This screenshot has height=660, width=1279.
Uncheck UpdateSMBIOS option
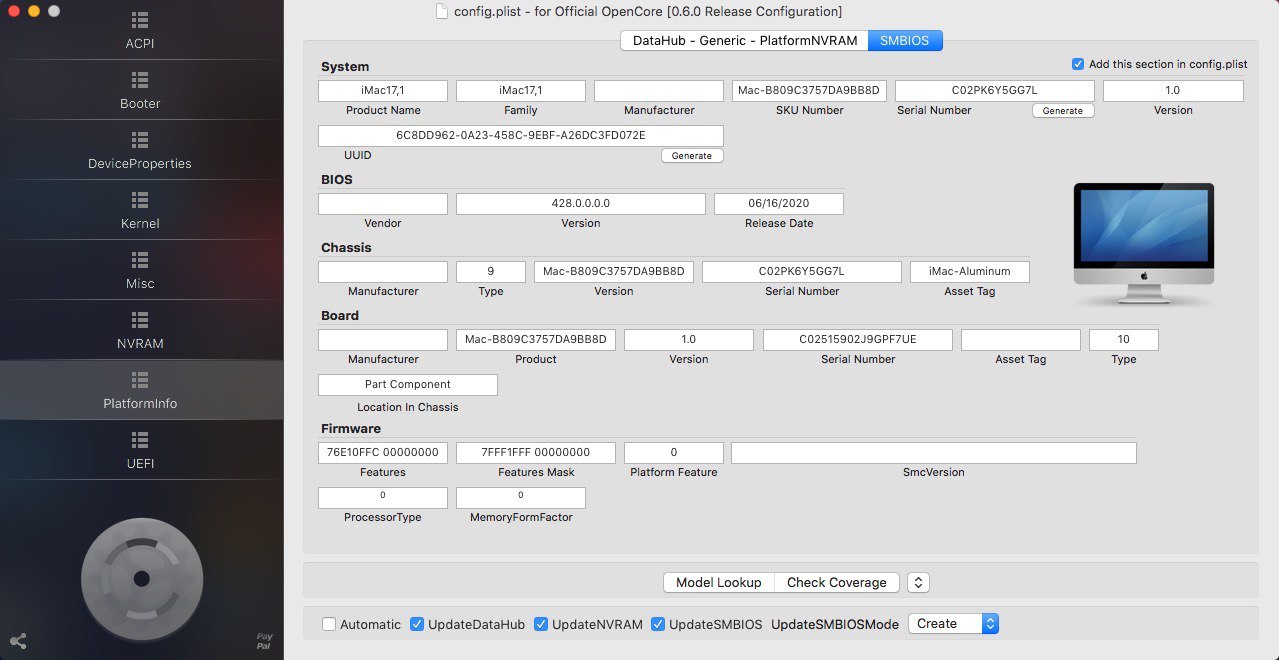click(x=658, y=624)
